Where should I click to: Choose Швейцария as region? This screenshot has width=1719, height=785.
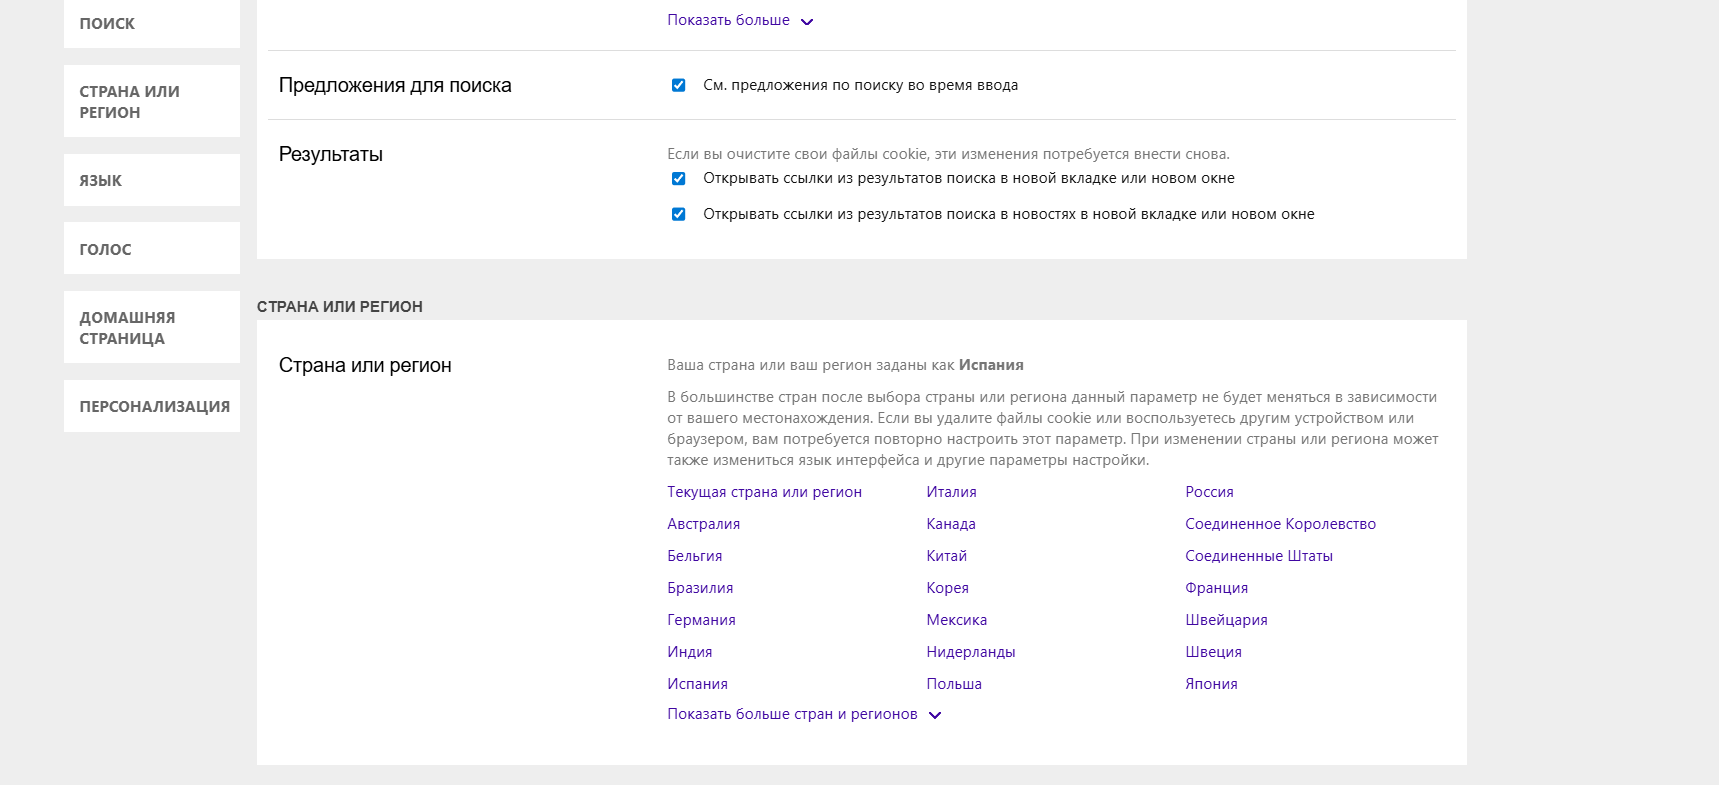1226,620
